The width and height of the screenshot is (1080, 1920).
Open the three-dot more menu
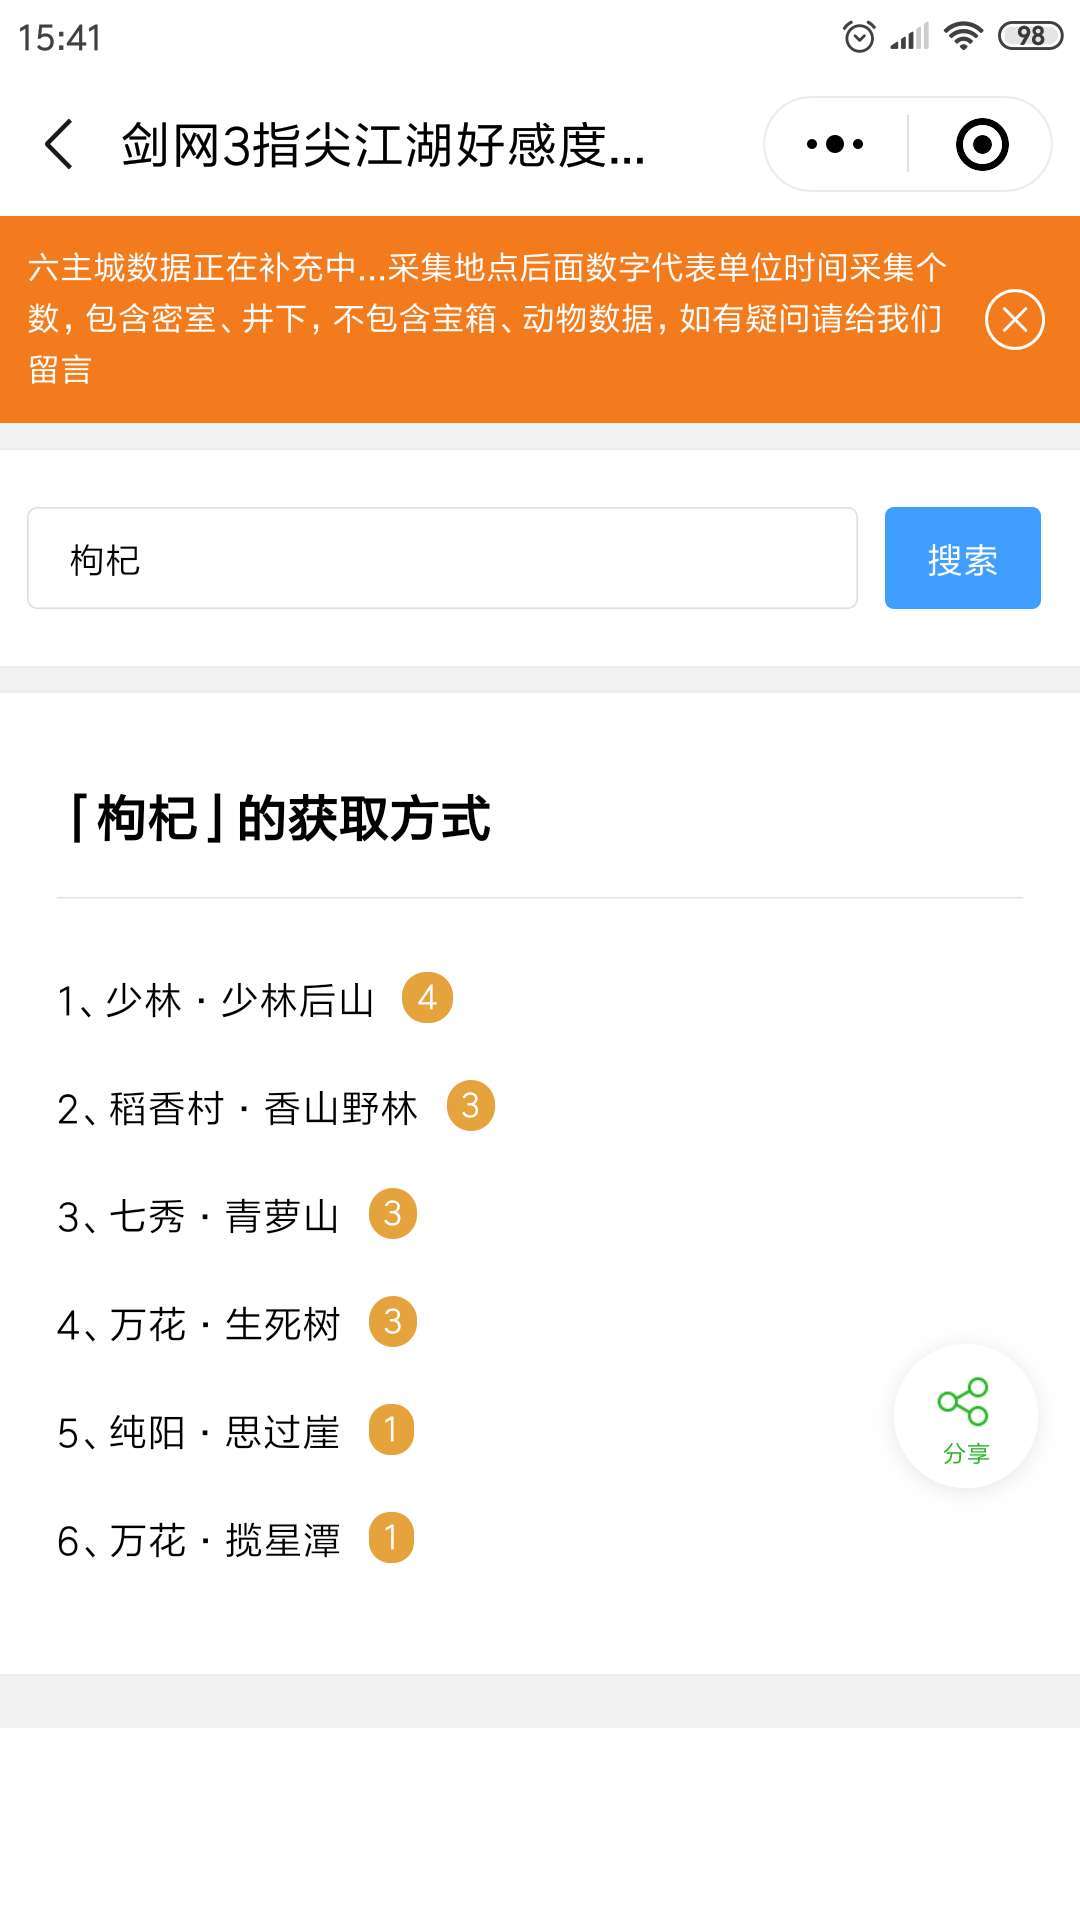point(835,145)
